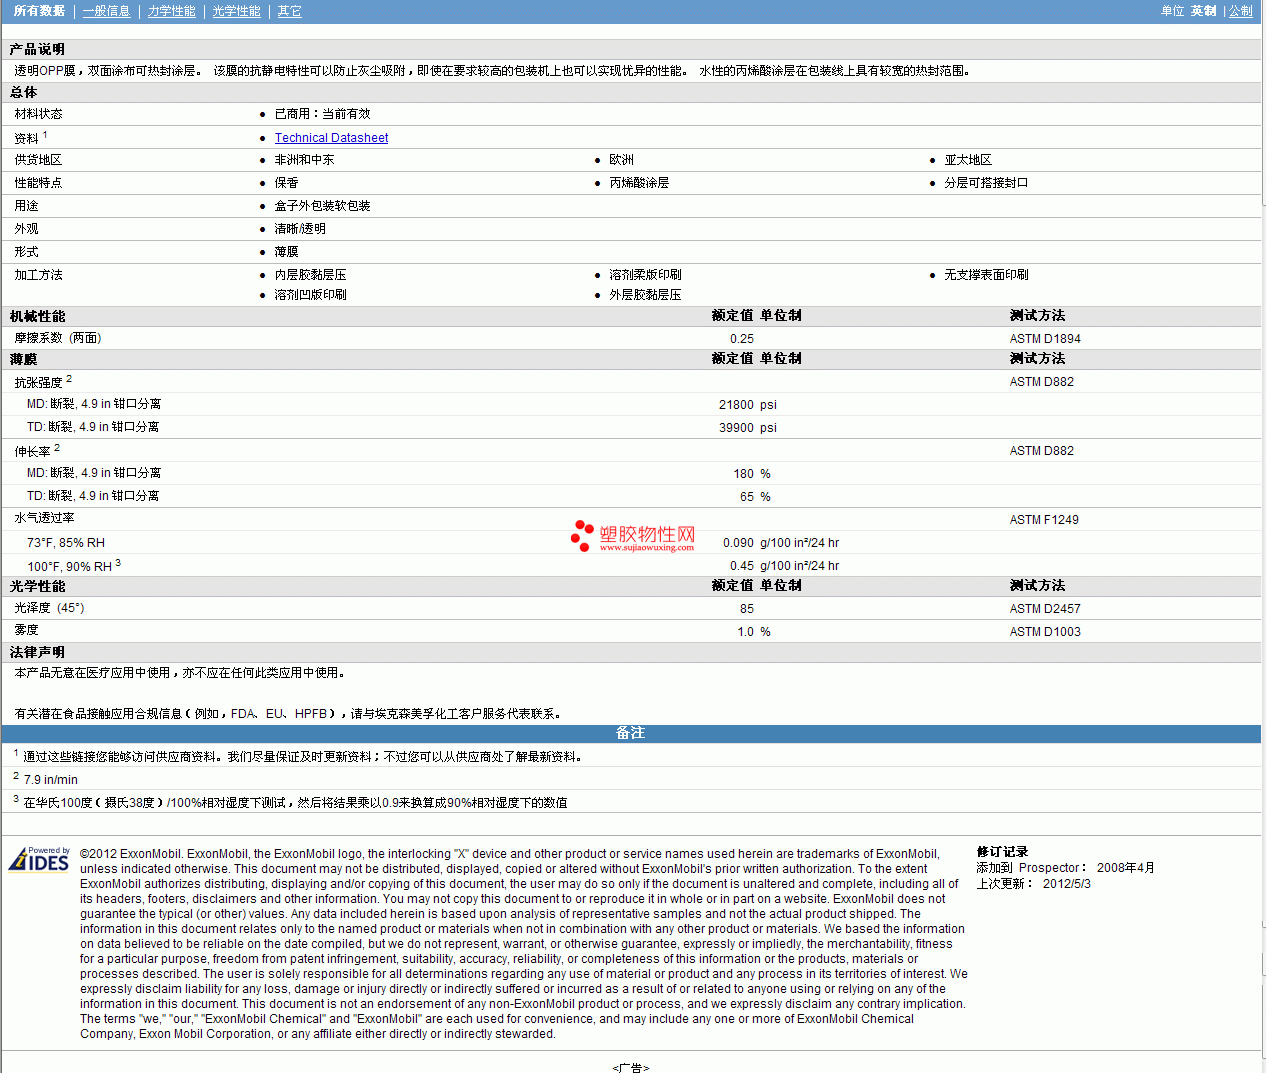Viewport: 1266px width, 1073px height.
Task: Click the ASTM D2457 test method
Action: click(1045, 609)
